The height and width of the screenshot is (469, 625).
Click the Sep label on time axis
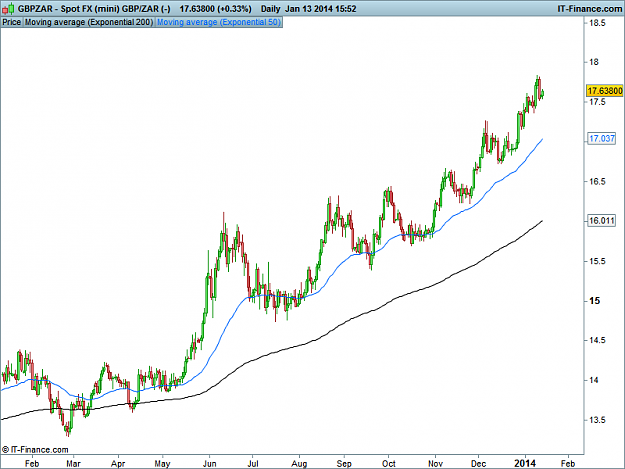tap(344, 464)
